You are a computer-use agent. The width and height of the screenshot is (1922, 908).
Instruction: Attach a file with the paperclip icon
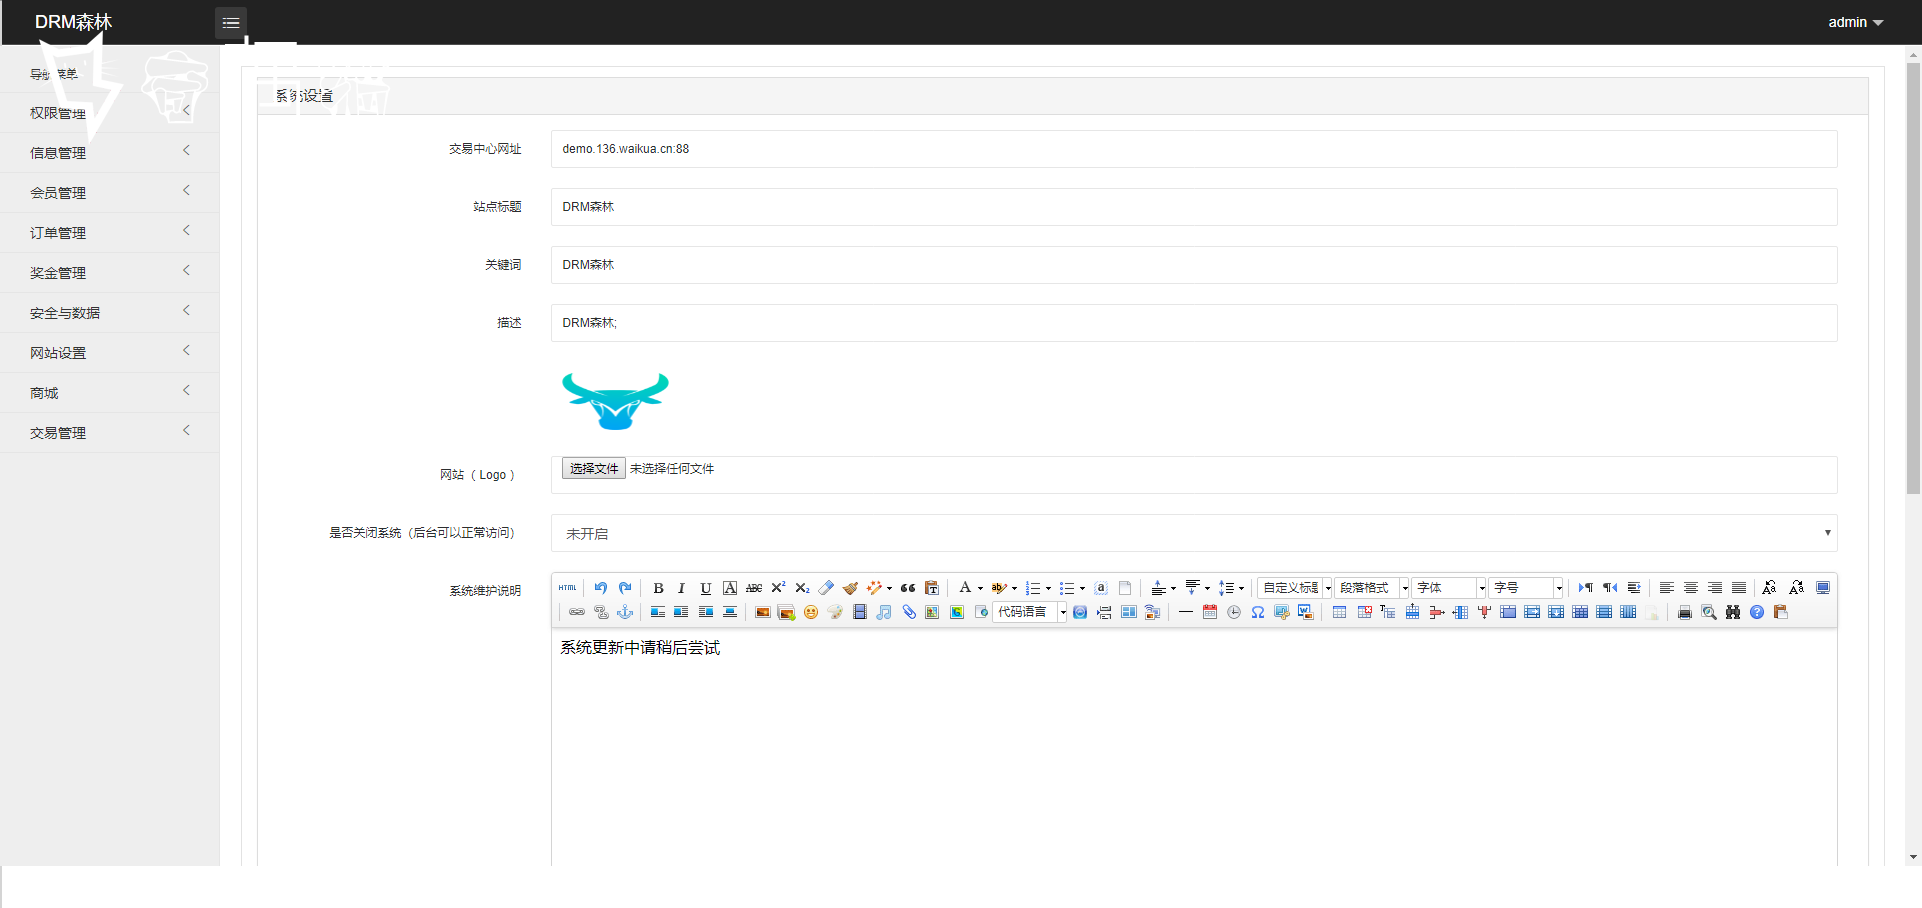pos(909,612)
